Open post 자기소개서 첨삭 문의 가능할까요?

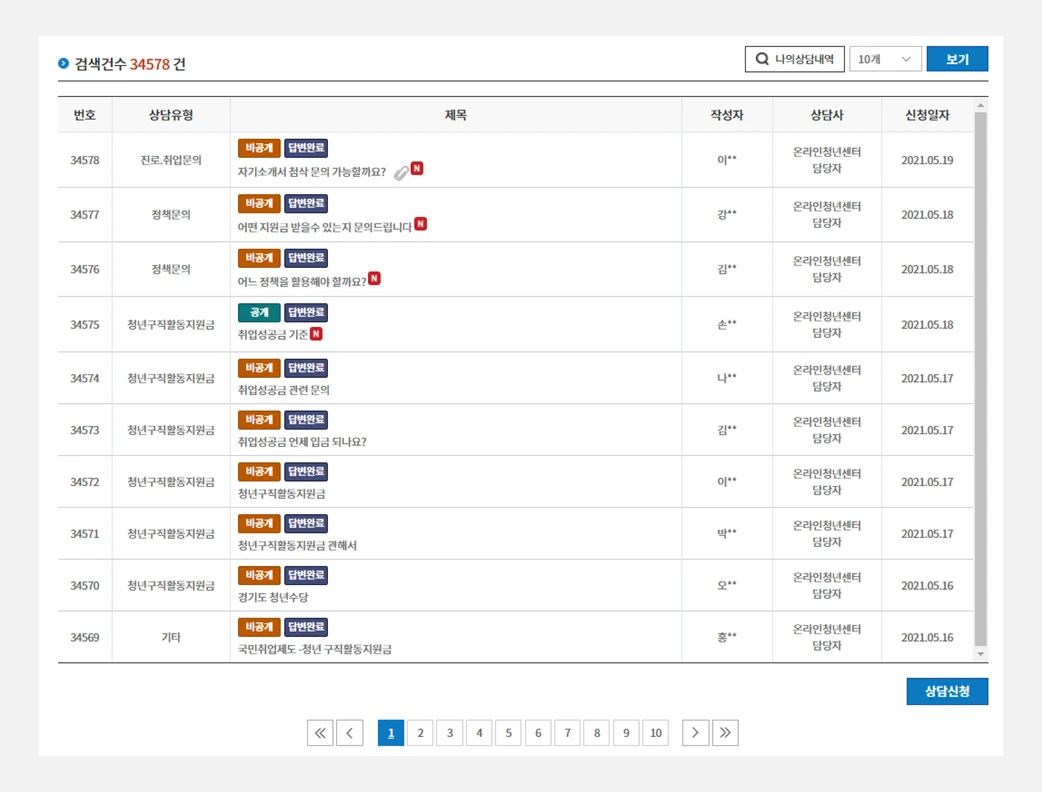(312, 172)
